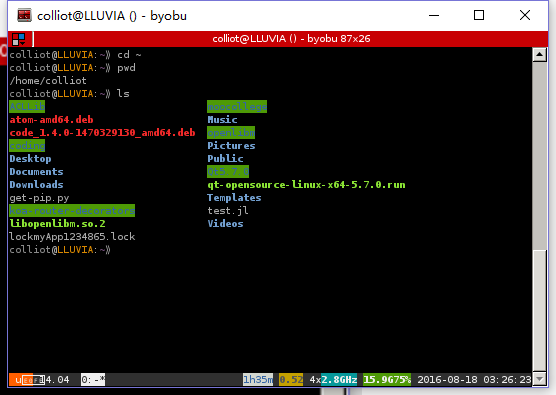
Task: Select the 0:-* window indicator in status bar
Action: (x=93, y=380)
